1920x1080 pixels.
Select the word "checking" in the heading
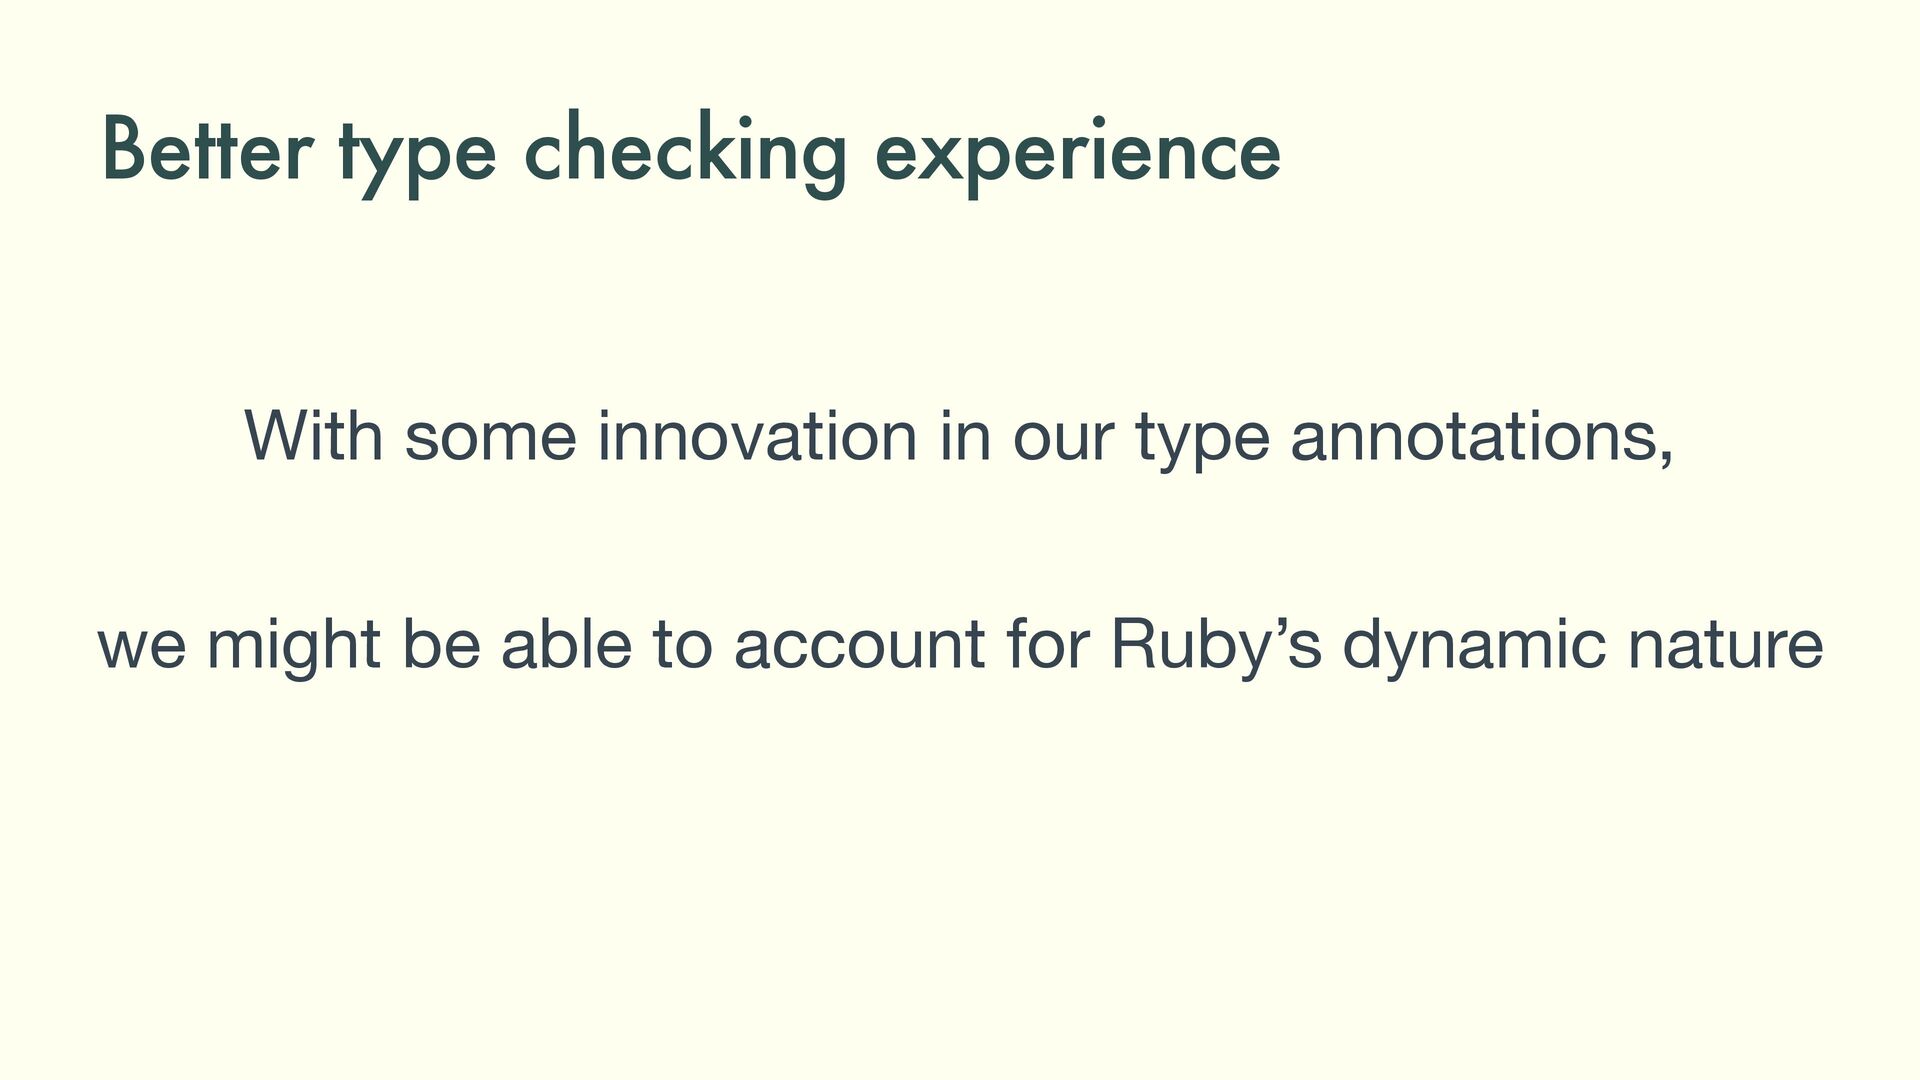[685, 152]
